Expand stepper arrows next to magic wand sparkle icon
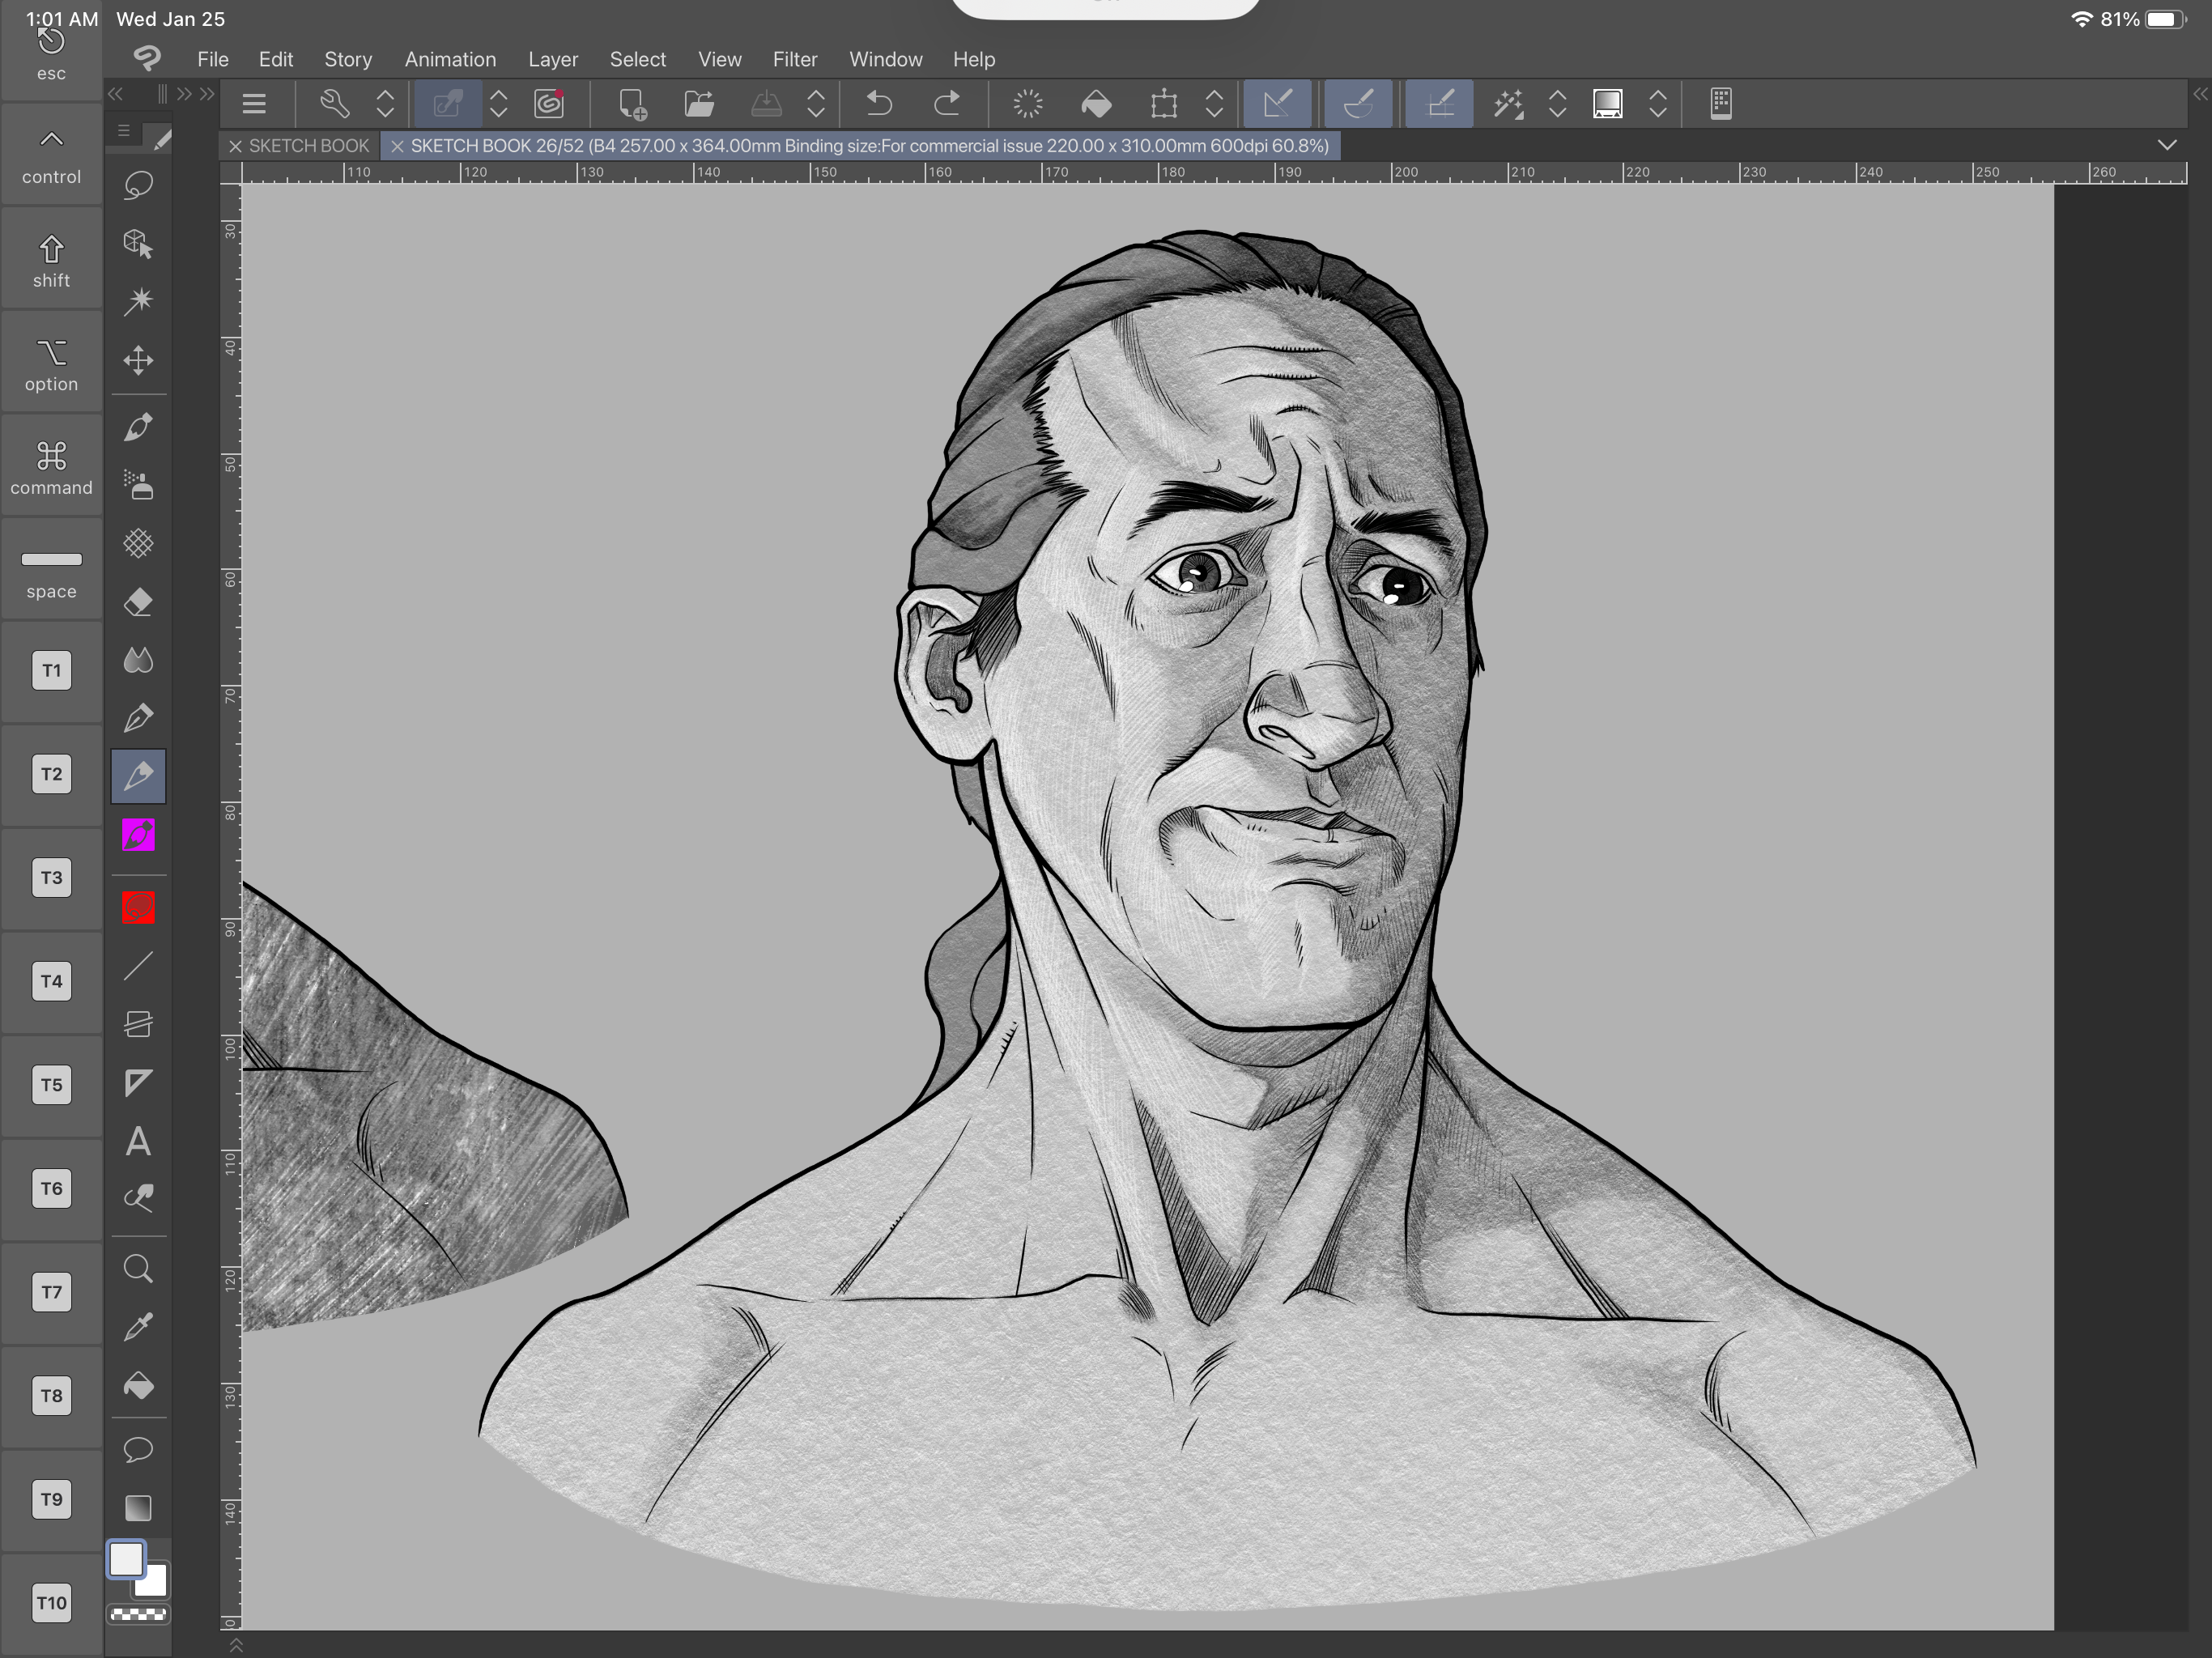This screenshot has height=1658, width=2212. tap(1557, 104)
